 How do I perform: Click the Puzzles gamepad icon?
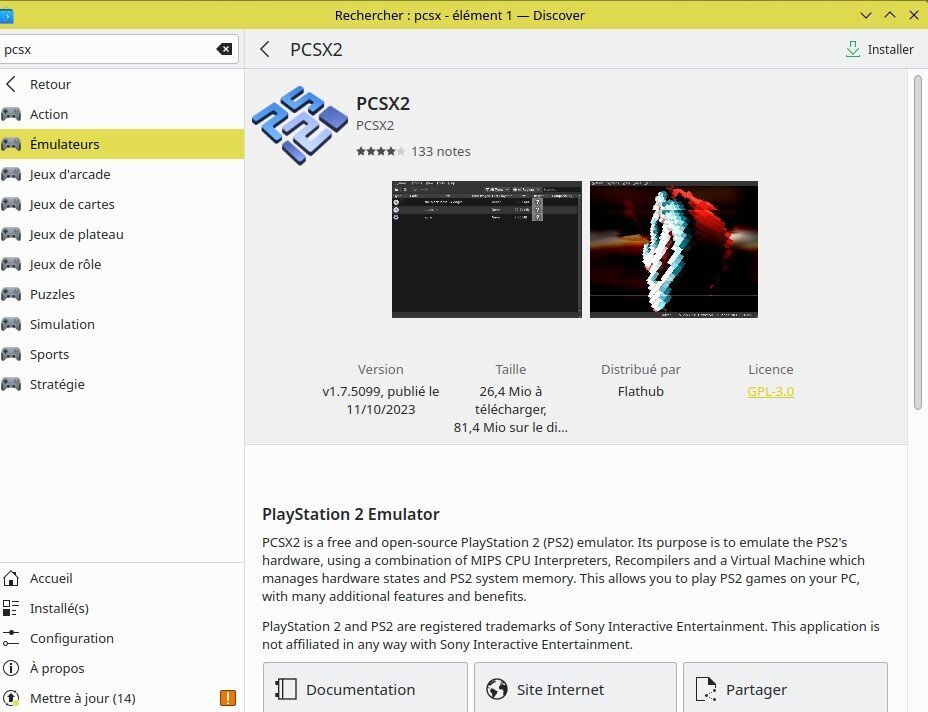[11, 294]
